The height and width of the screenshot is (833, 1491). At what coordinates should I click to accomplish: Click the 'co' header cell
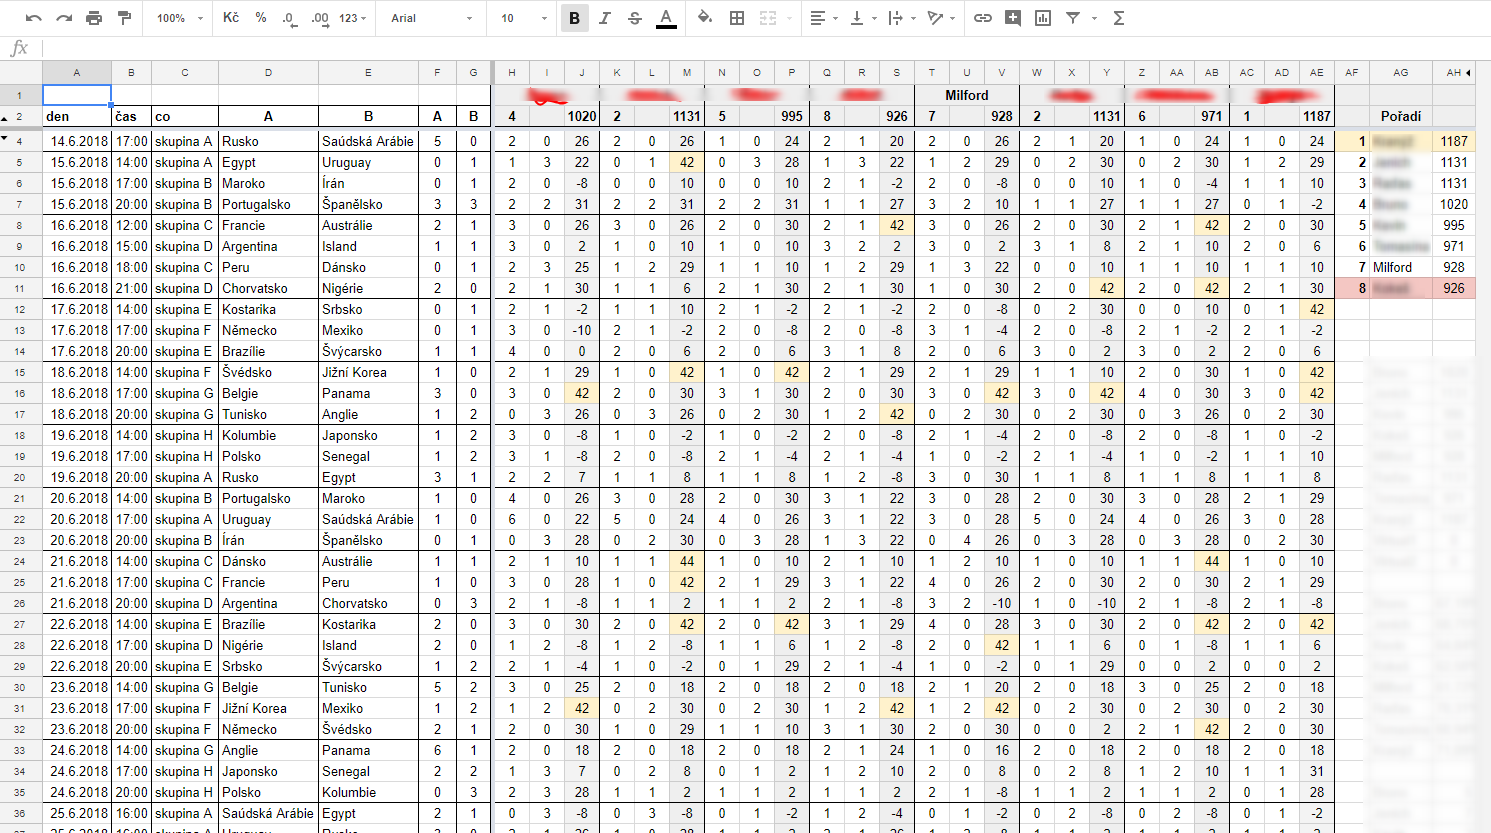click(x=185, y=116)
